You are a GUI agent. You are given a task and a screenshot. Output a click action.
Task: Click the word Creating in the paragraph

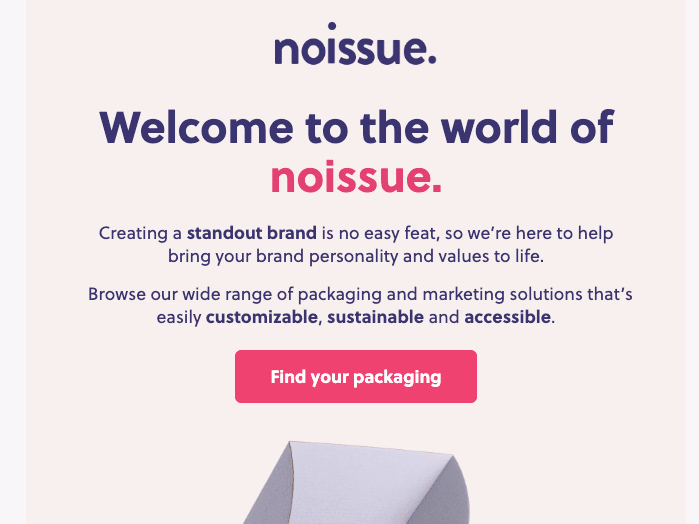pos(140,234)
